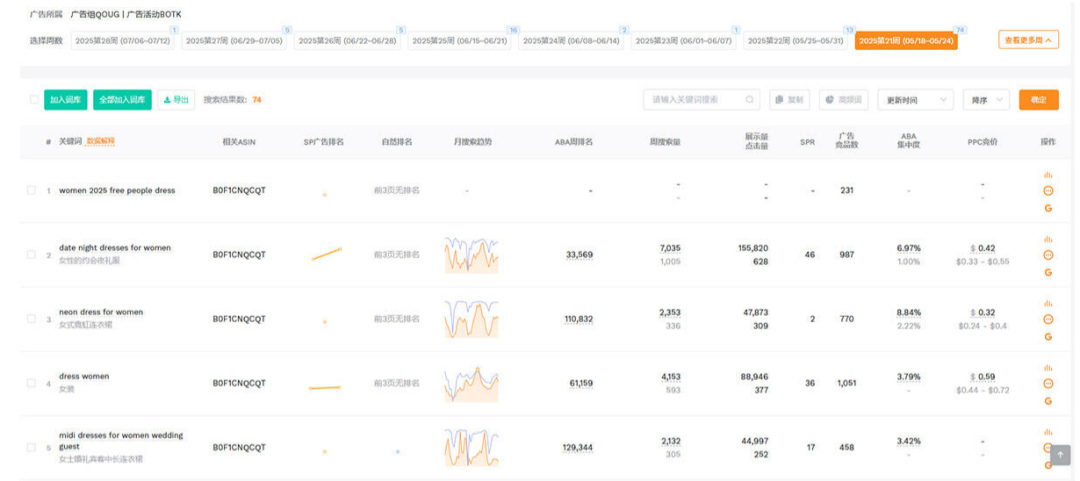Select week tab 2025第23周 (06/01~06/07)
1080x481 pixels.
[x=683, y=41]
